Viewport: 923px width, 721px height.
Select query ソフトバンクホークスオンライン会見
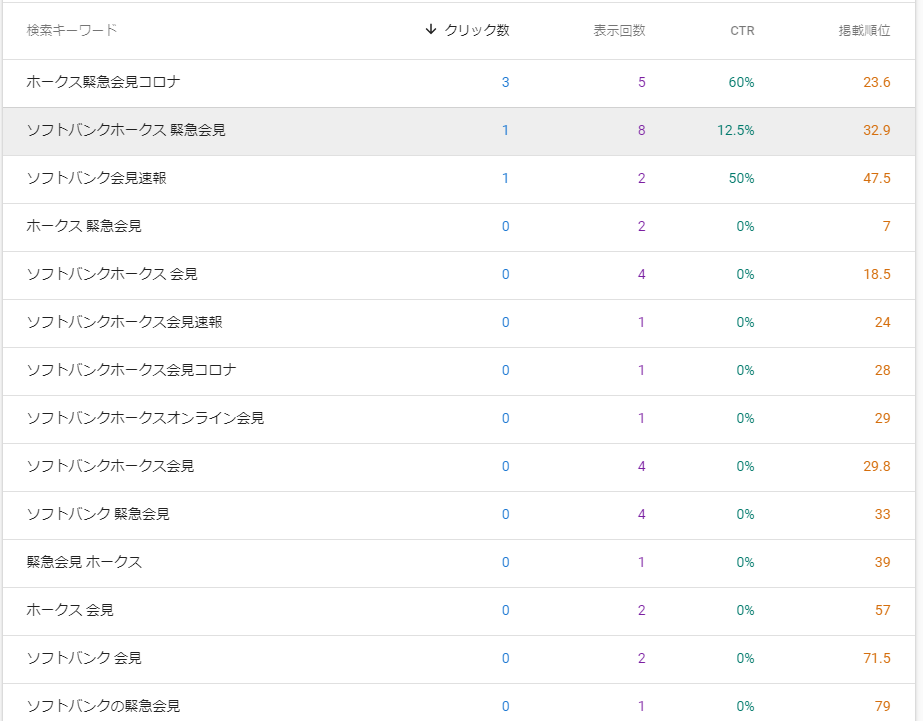[x=145, y=418]
